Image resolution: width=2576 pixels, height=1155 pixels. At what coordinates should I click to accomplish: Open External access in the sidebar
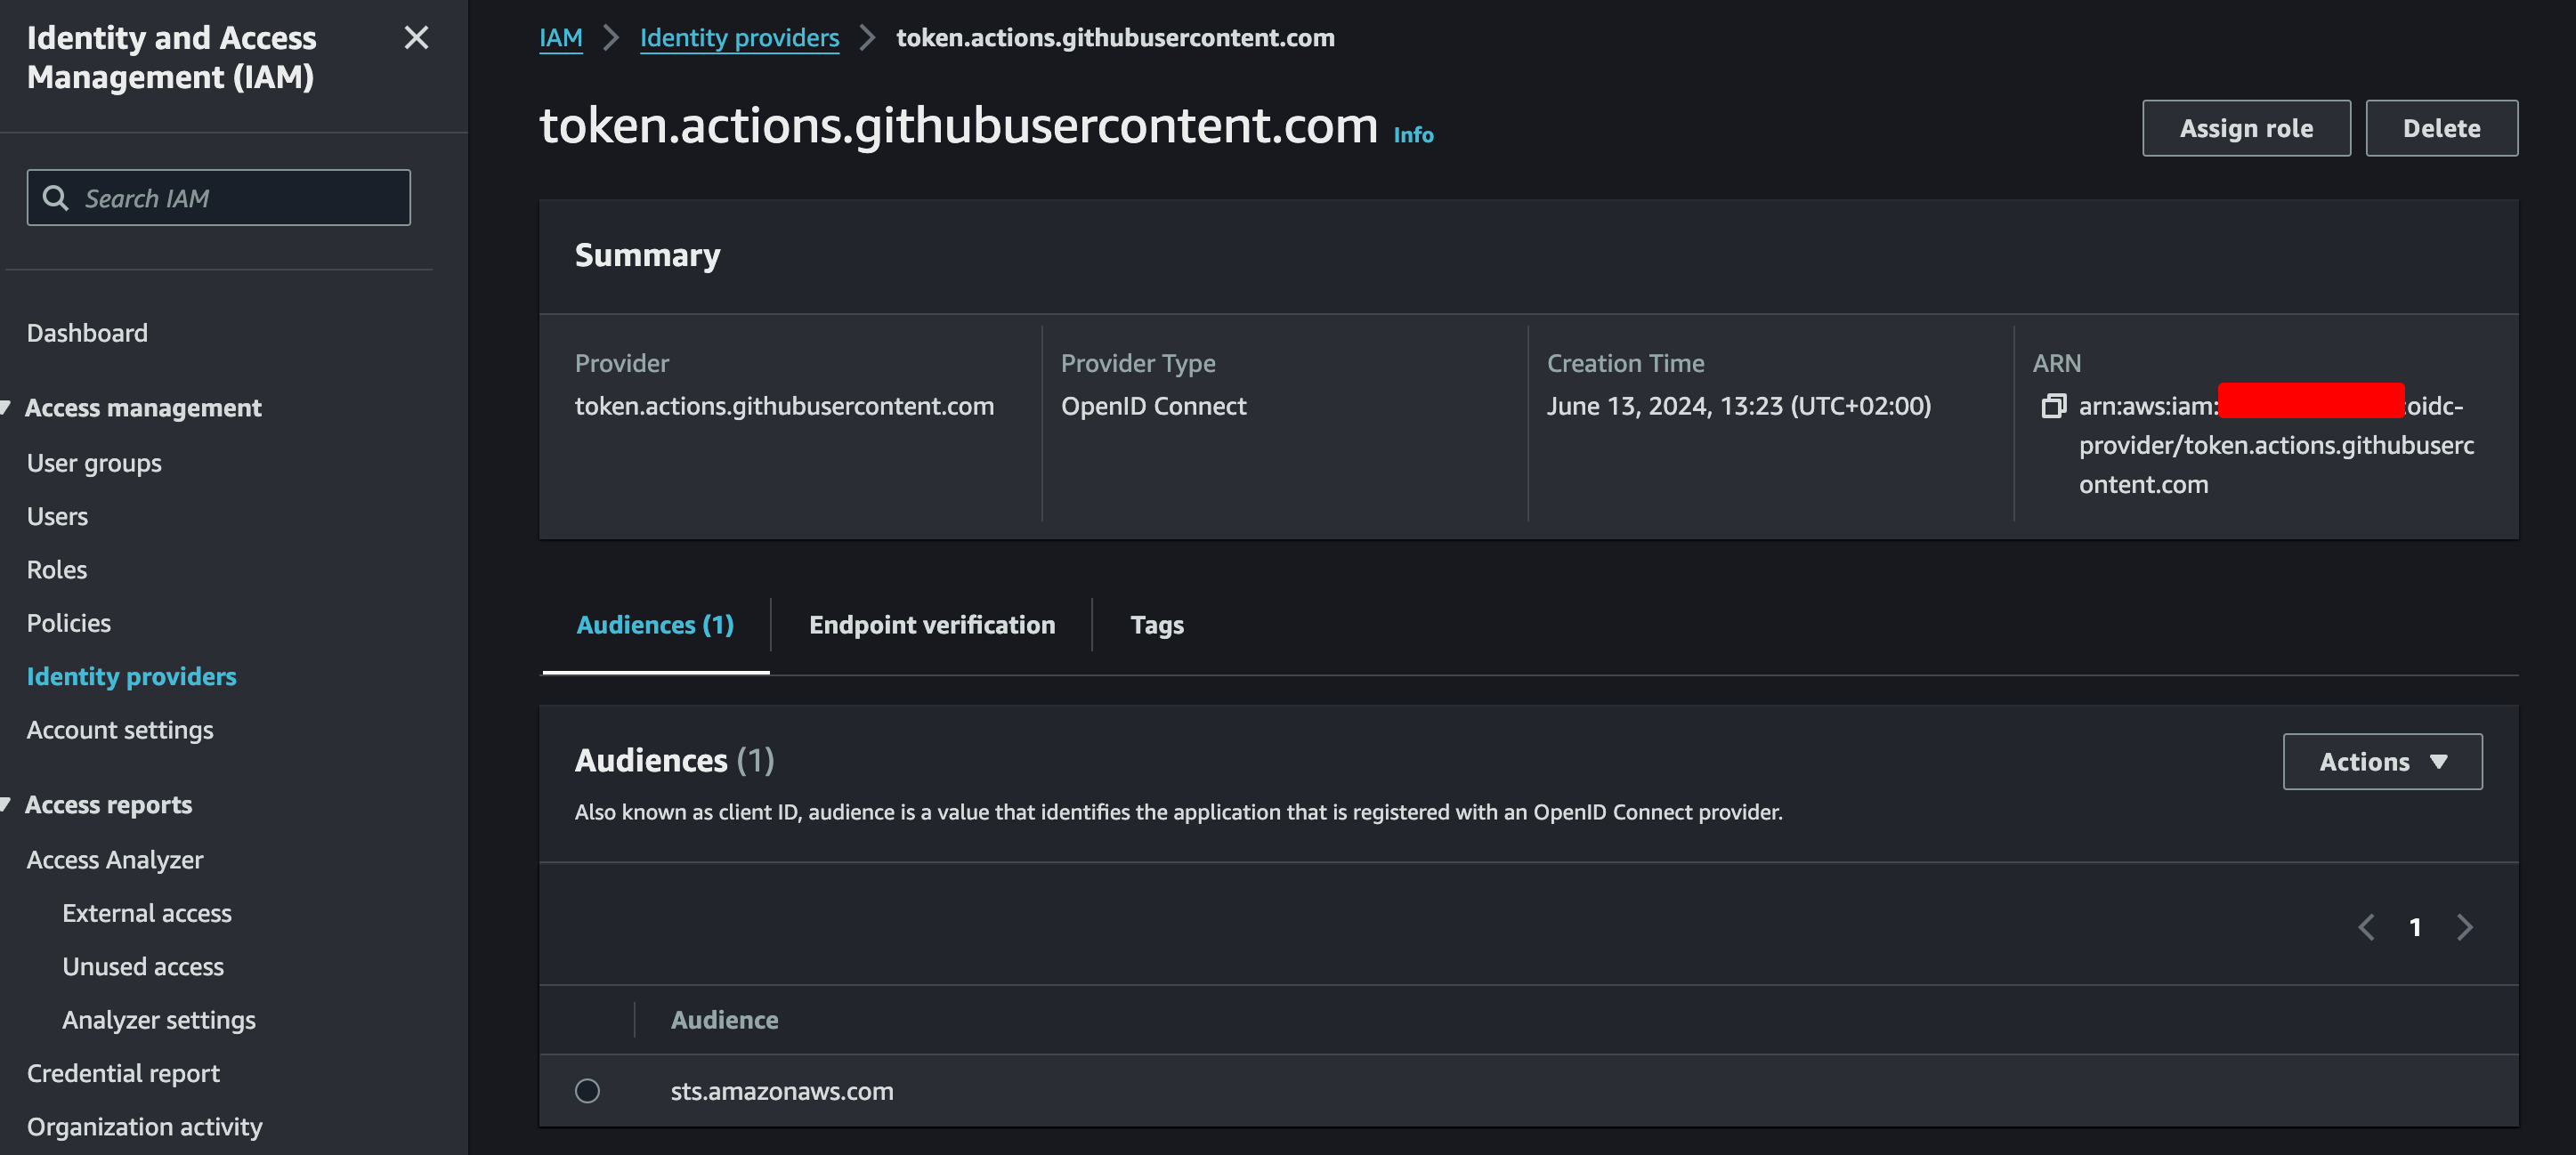(x=147, y=913)
